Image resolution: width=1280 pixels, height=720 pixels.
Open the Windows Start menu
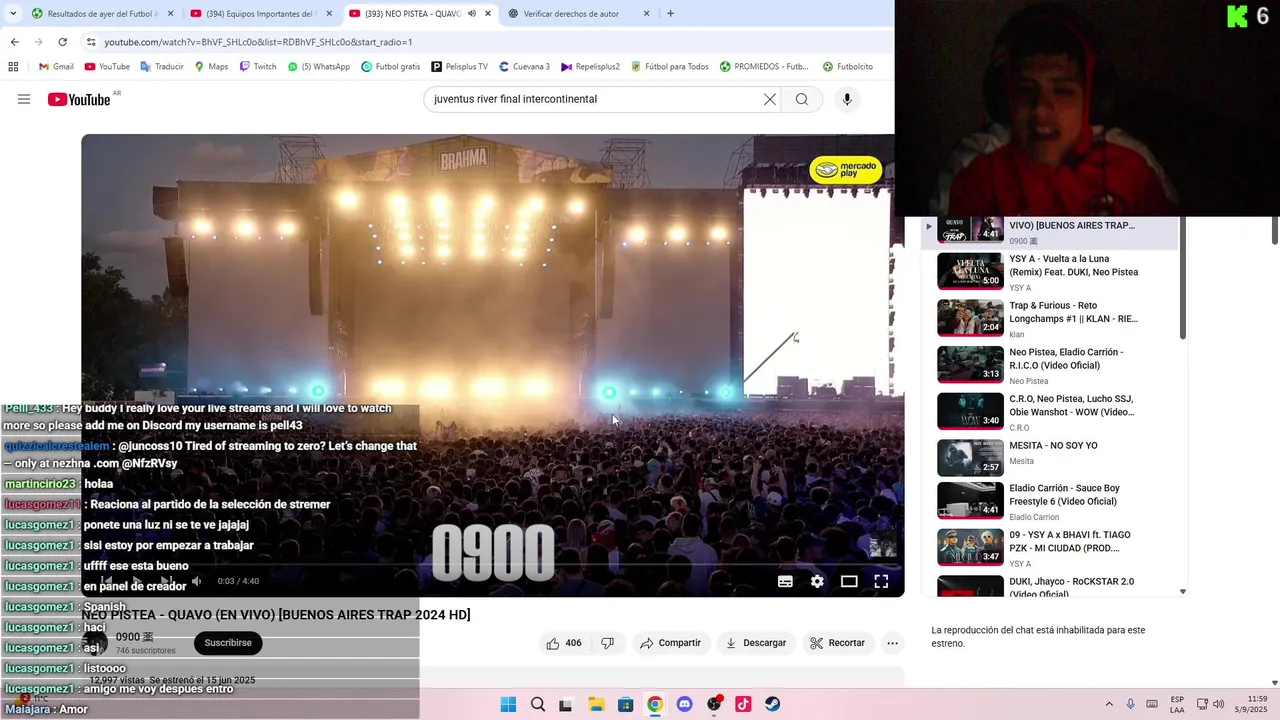(x=508, y=704)
